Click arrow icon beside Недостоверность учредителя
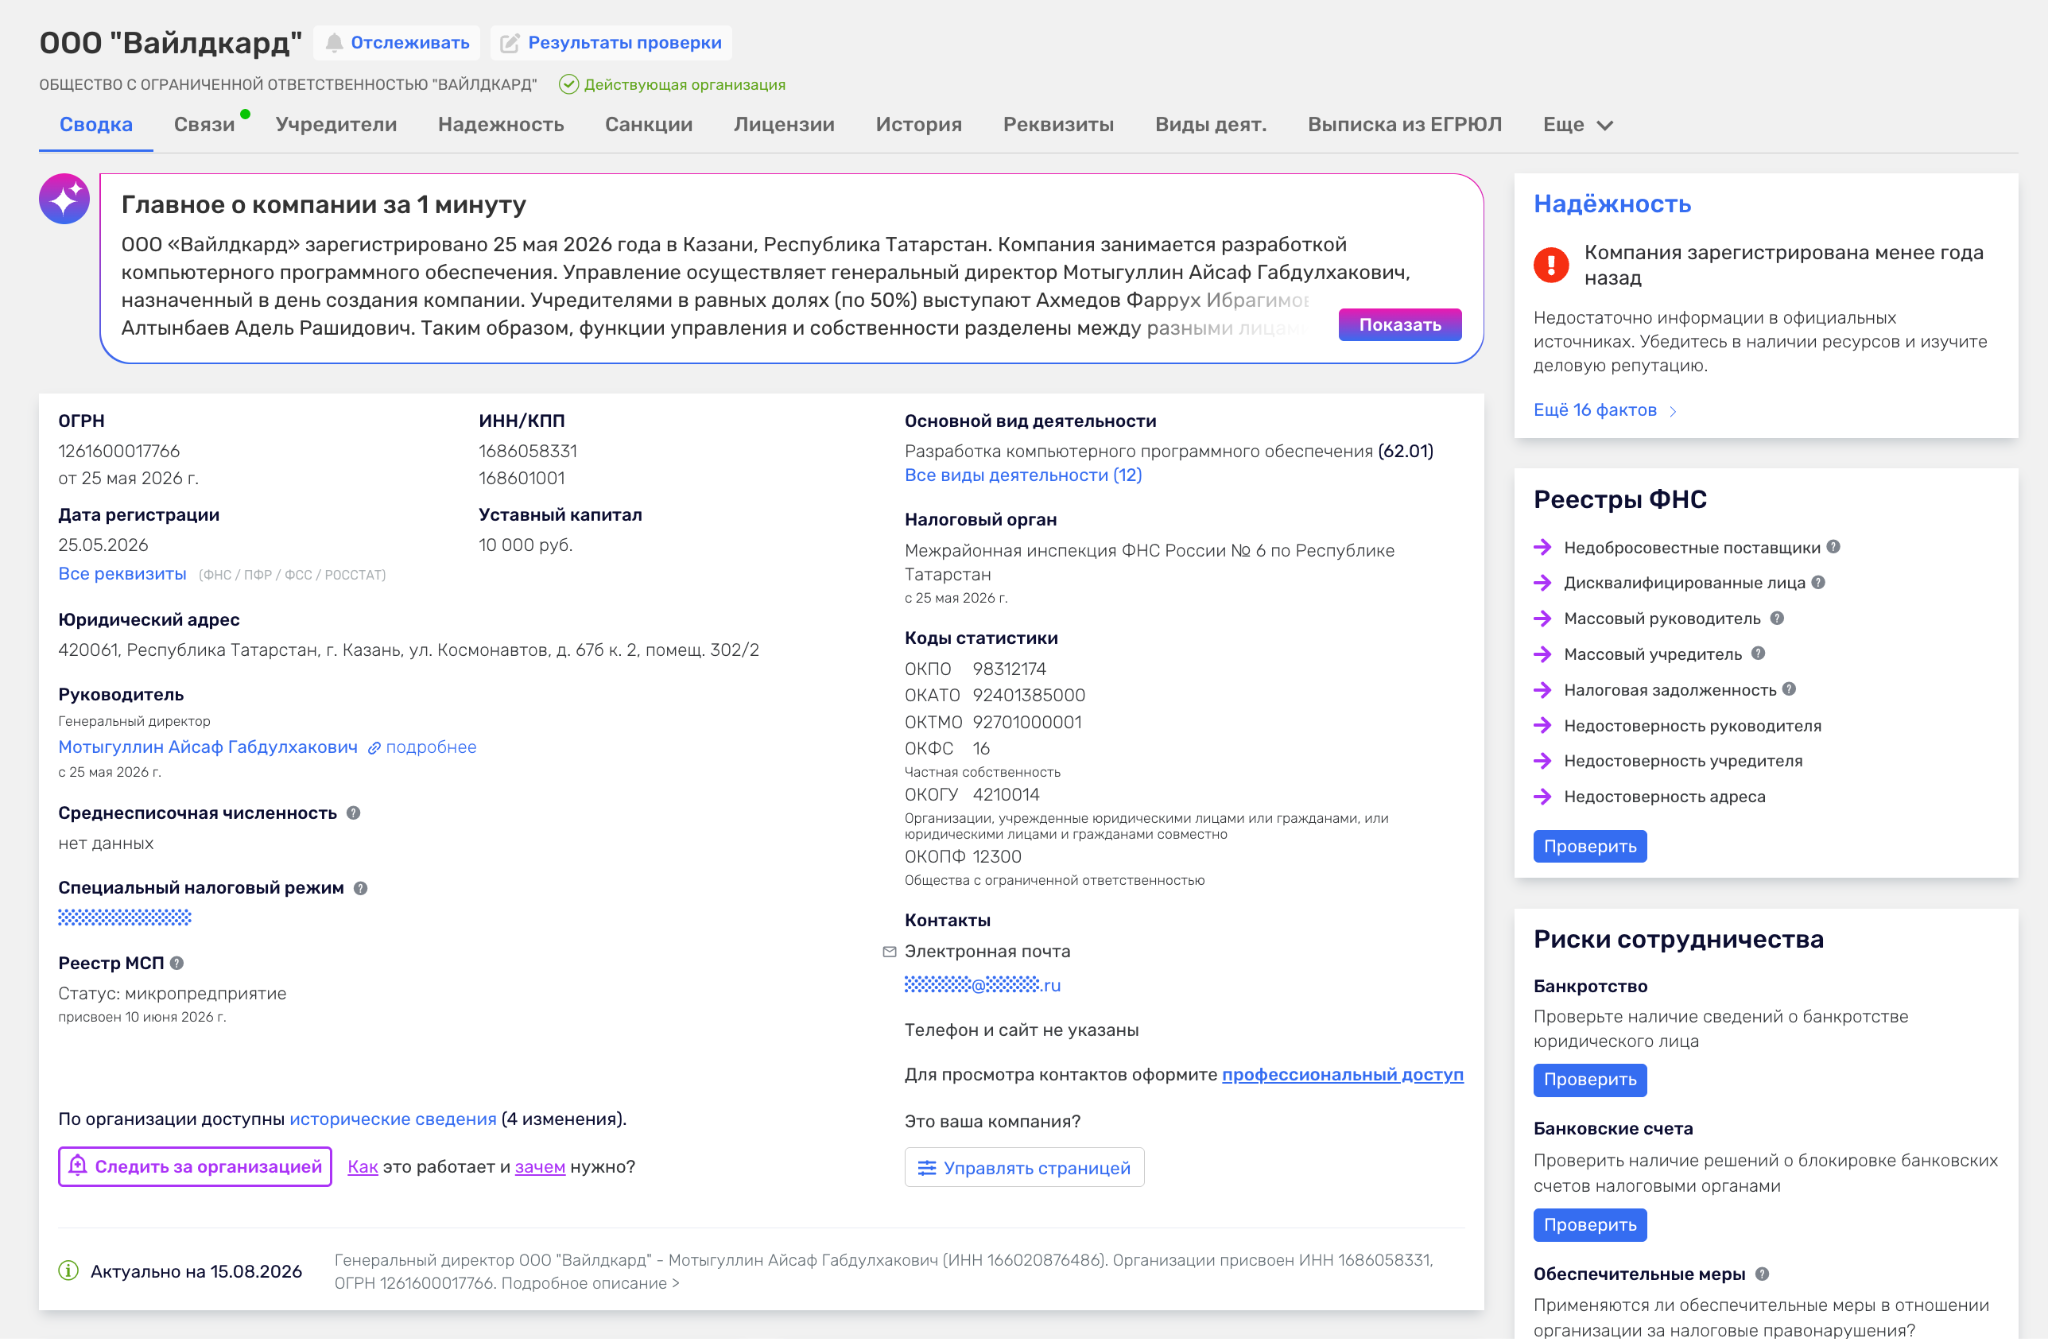 tap(1543, 761)
